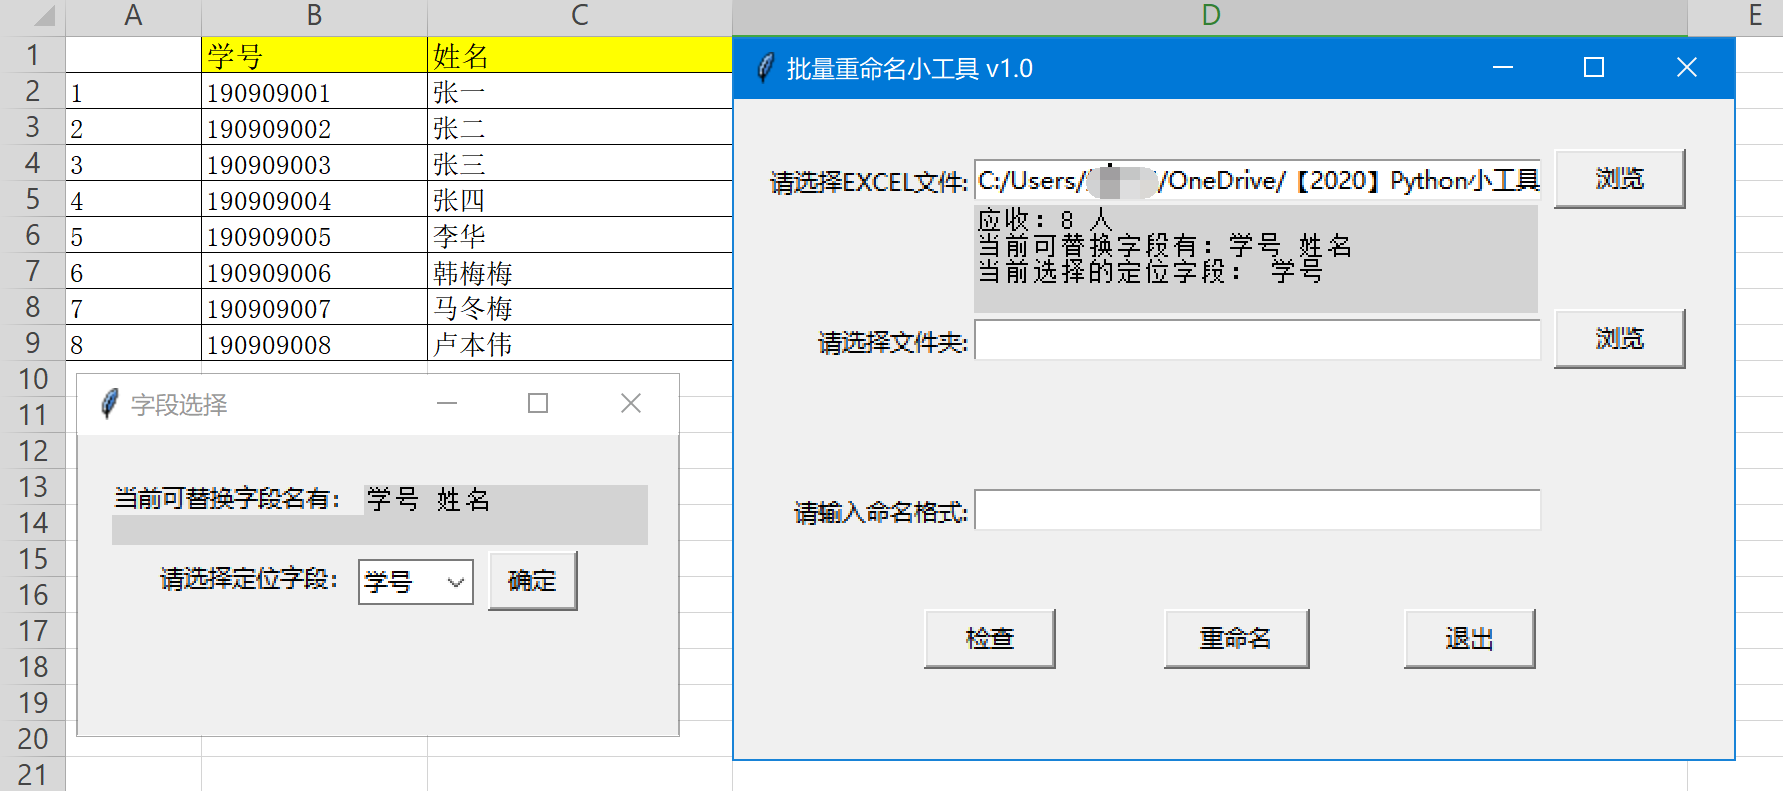Select the name cell 韩梅梅
1783x791 pixels.
click(x=580, y=271)
